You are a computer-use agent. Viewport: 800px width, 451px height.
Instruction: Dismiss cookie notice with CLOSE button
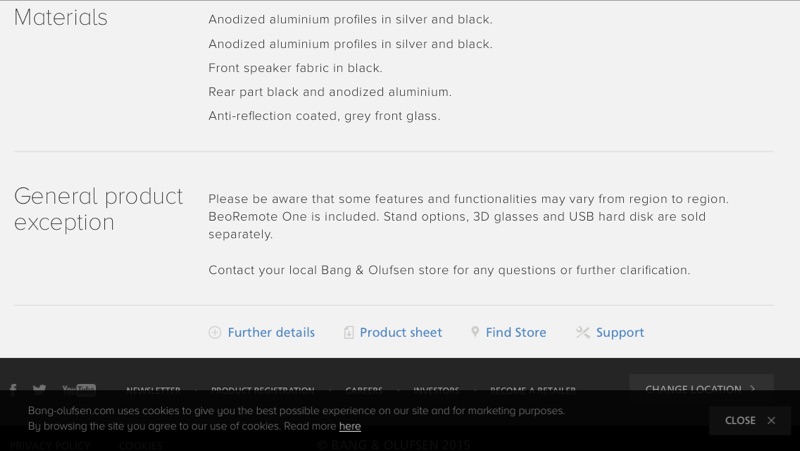(x=750, y=420)
